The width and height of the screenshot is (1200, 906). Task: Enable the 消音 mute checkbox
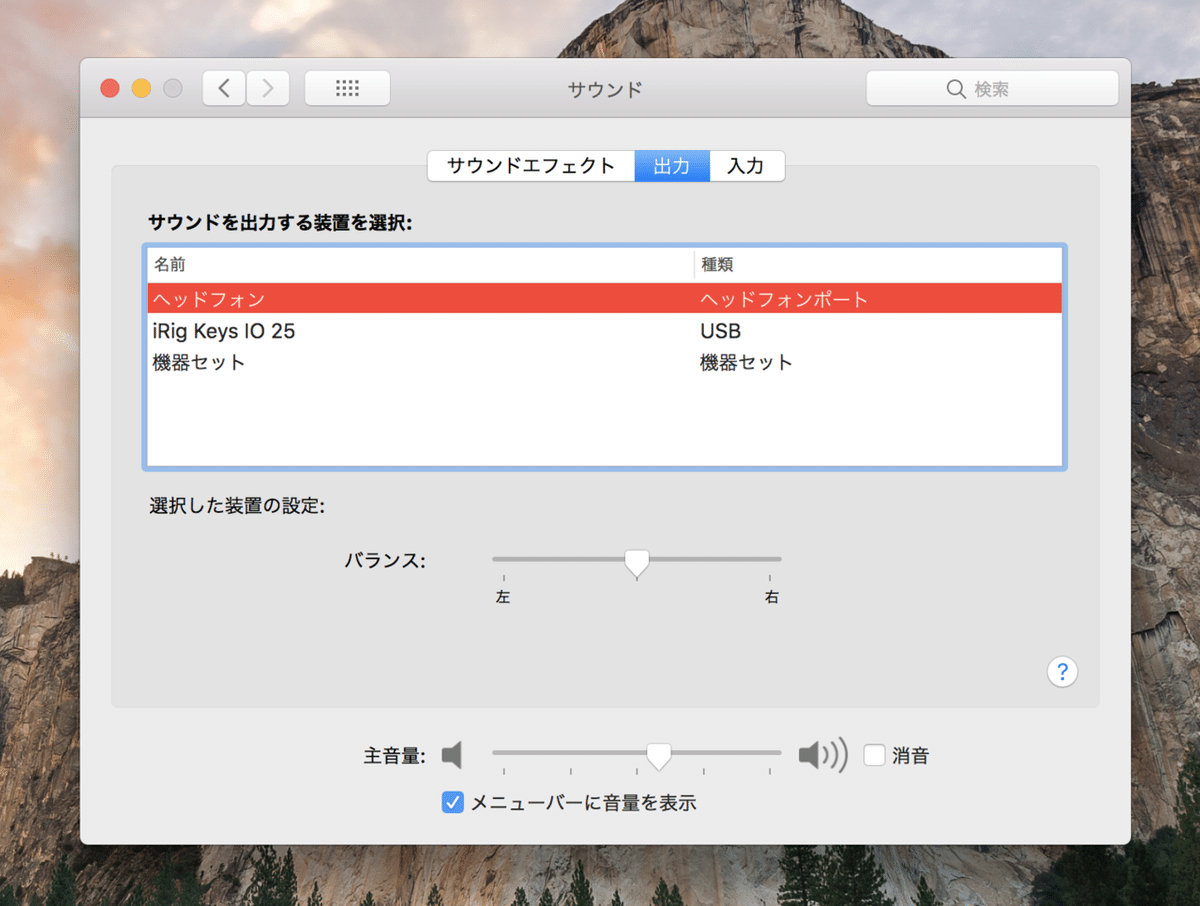(x=874, y=755)
